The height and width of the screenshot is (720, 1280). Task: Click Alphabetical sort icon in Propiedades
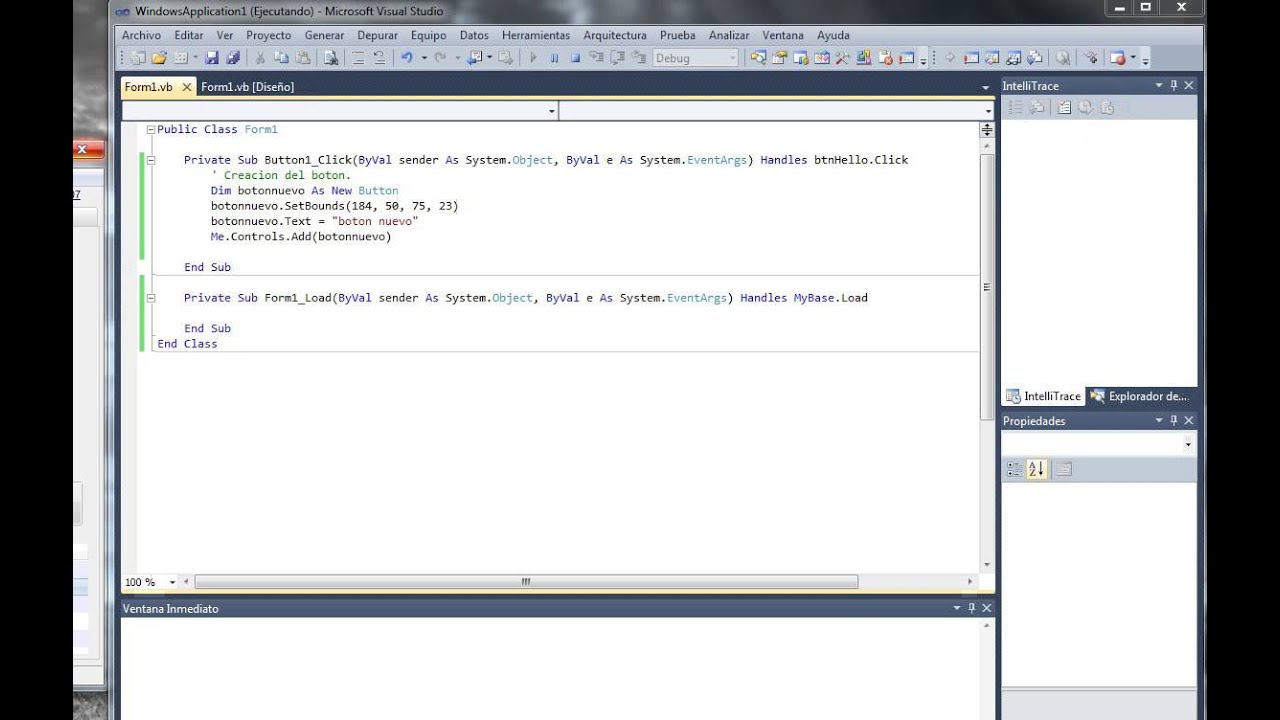tap(1036, 469)
